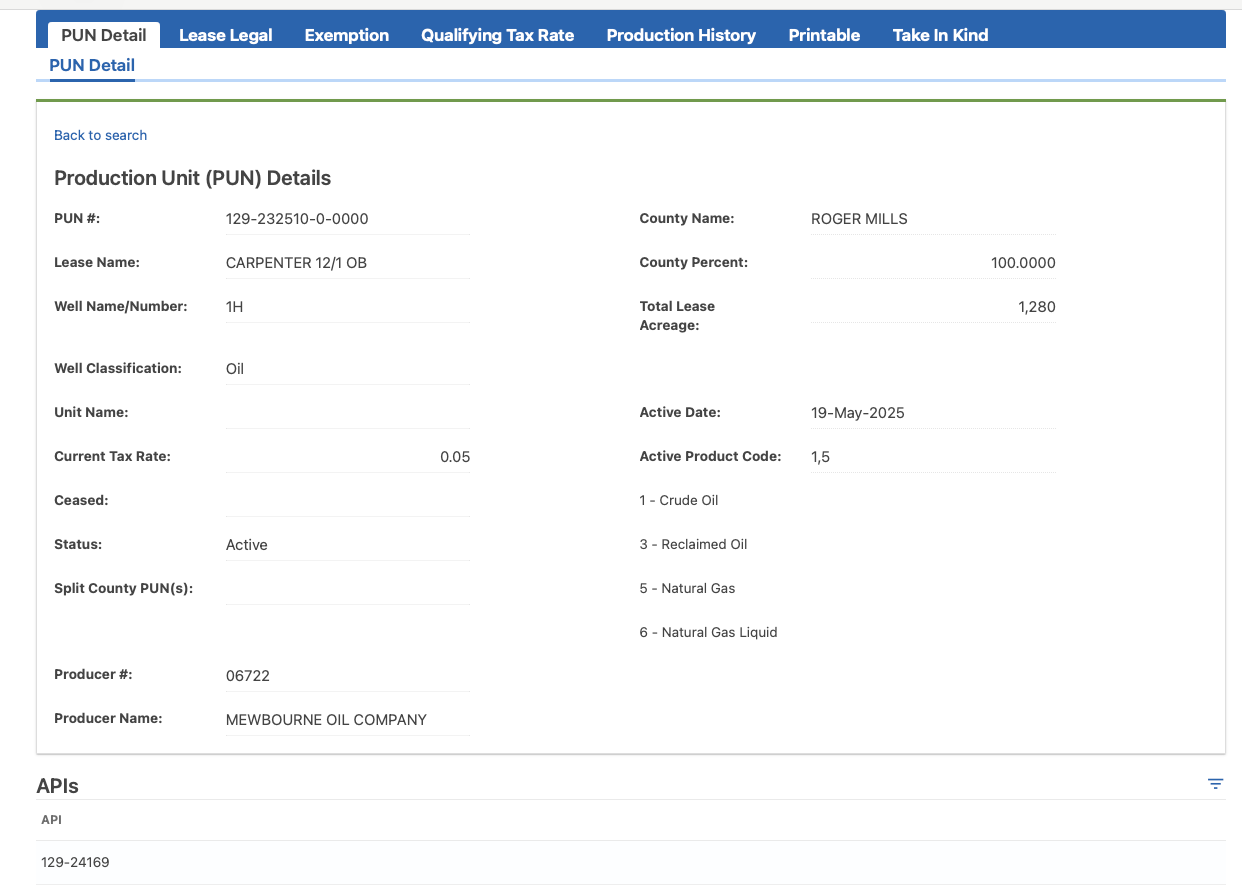Select the API row 129-24169
The height and width of the screenshot is (895, 1242).
(631, 862)
